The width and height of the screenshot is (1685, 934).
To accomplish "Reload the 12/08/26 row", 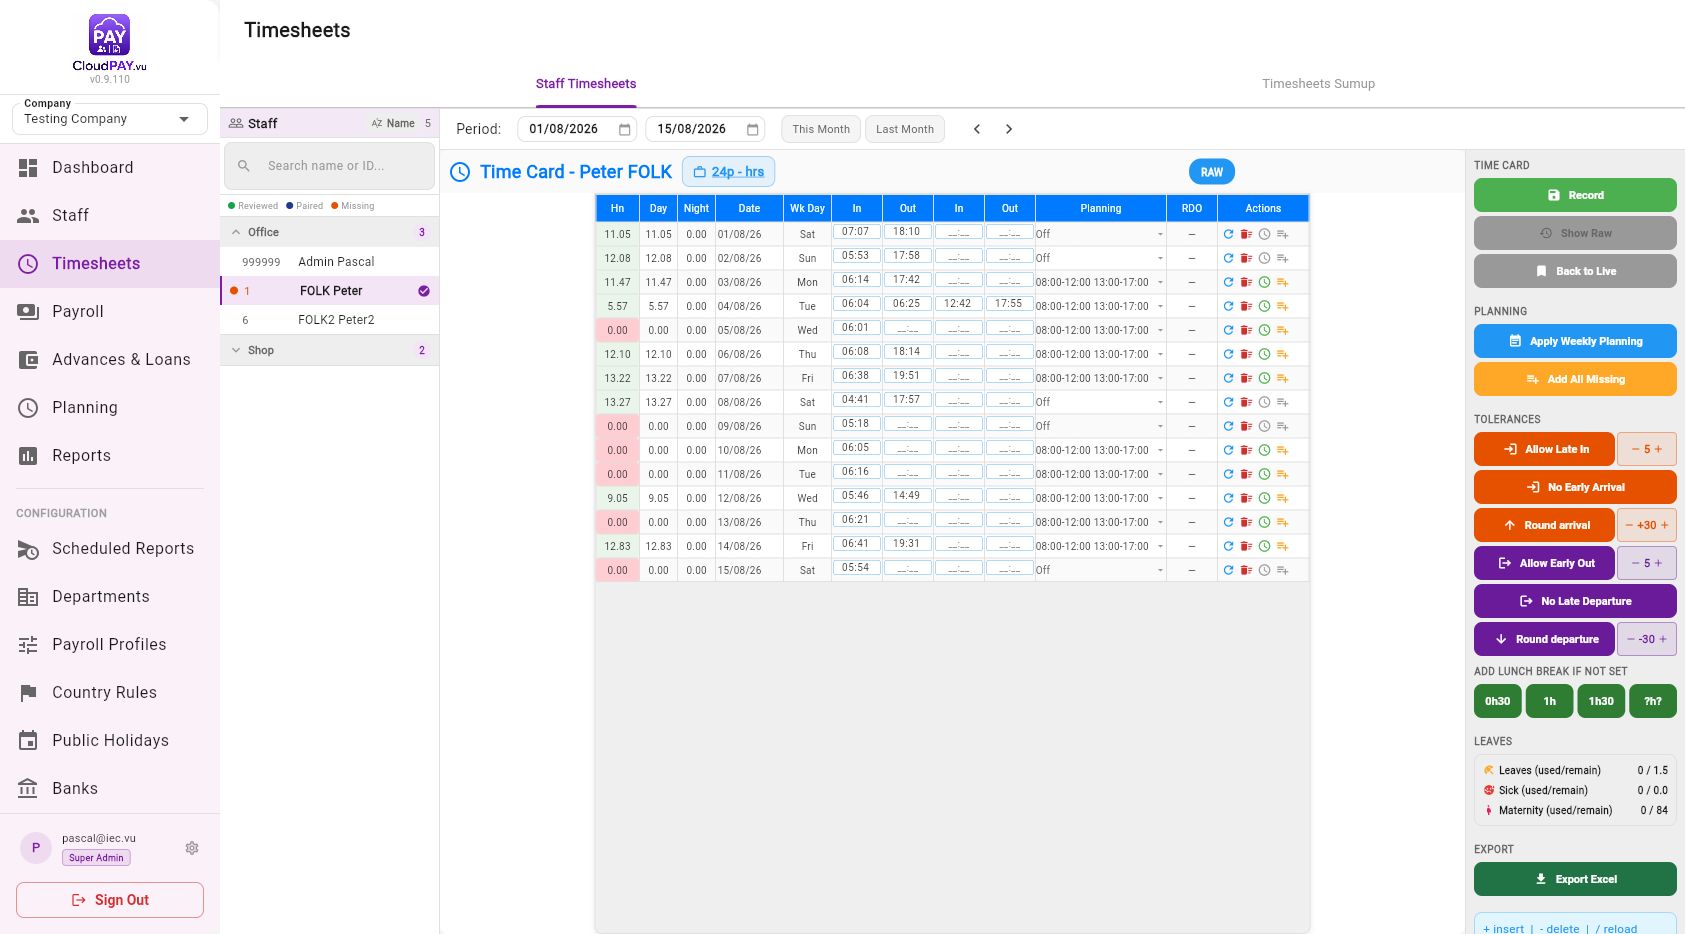I will coord(1228,498).
